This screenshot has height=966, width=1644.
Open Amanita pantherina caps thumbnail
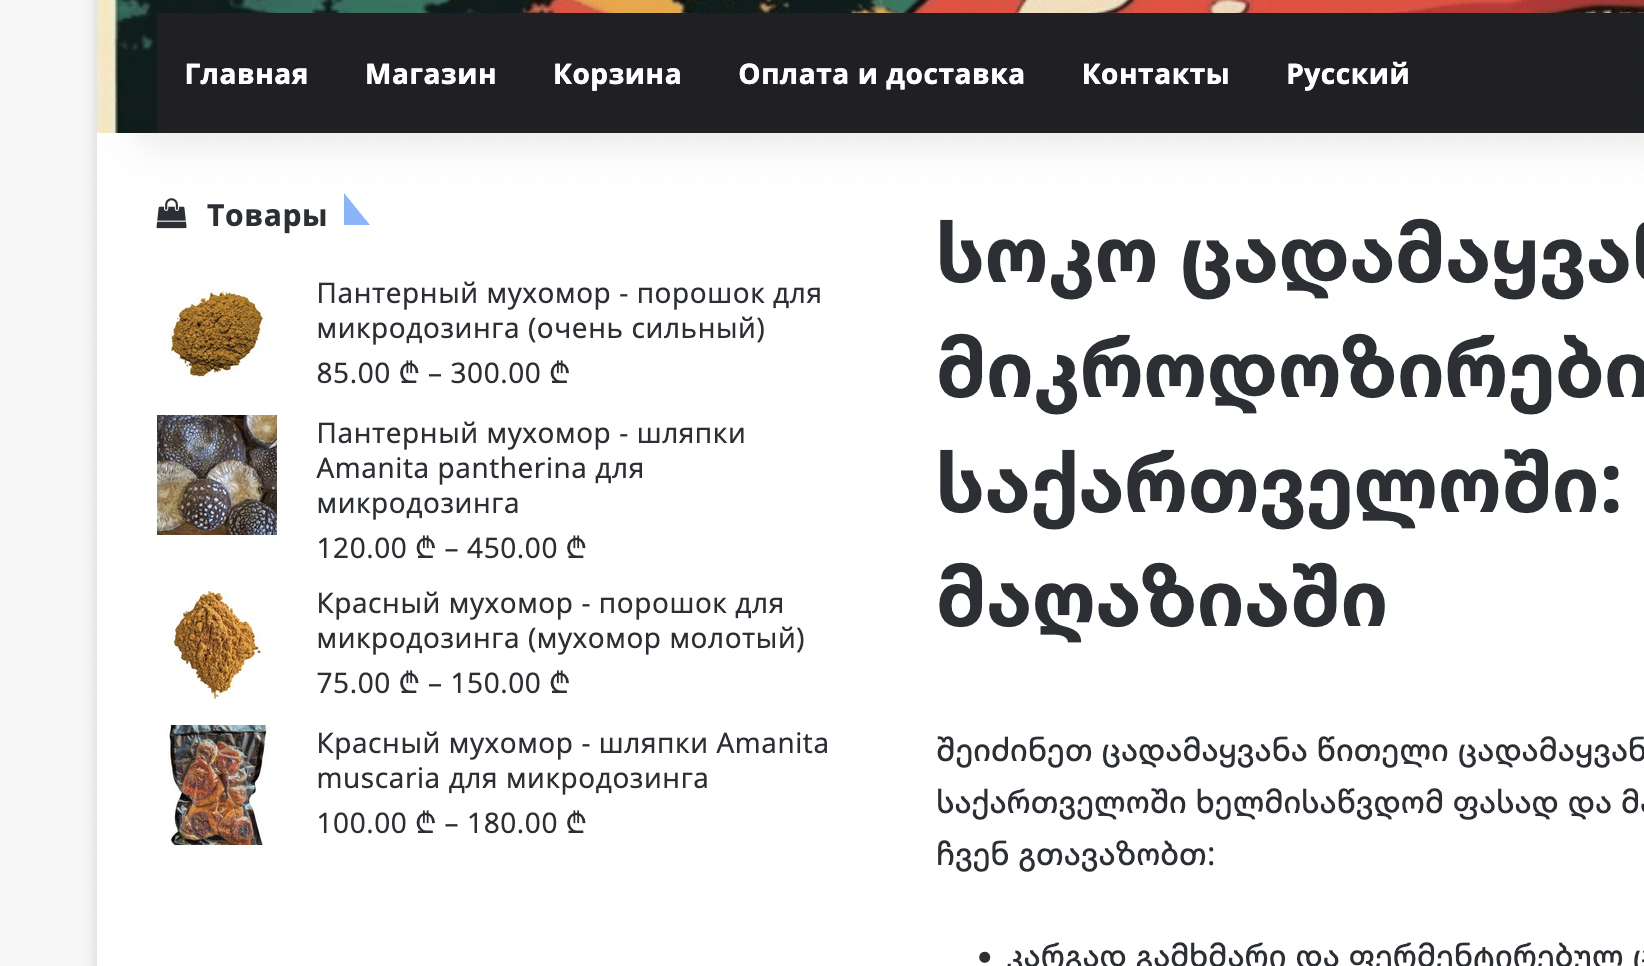click(x=217, y=475)
